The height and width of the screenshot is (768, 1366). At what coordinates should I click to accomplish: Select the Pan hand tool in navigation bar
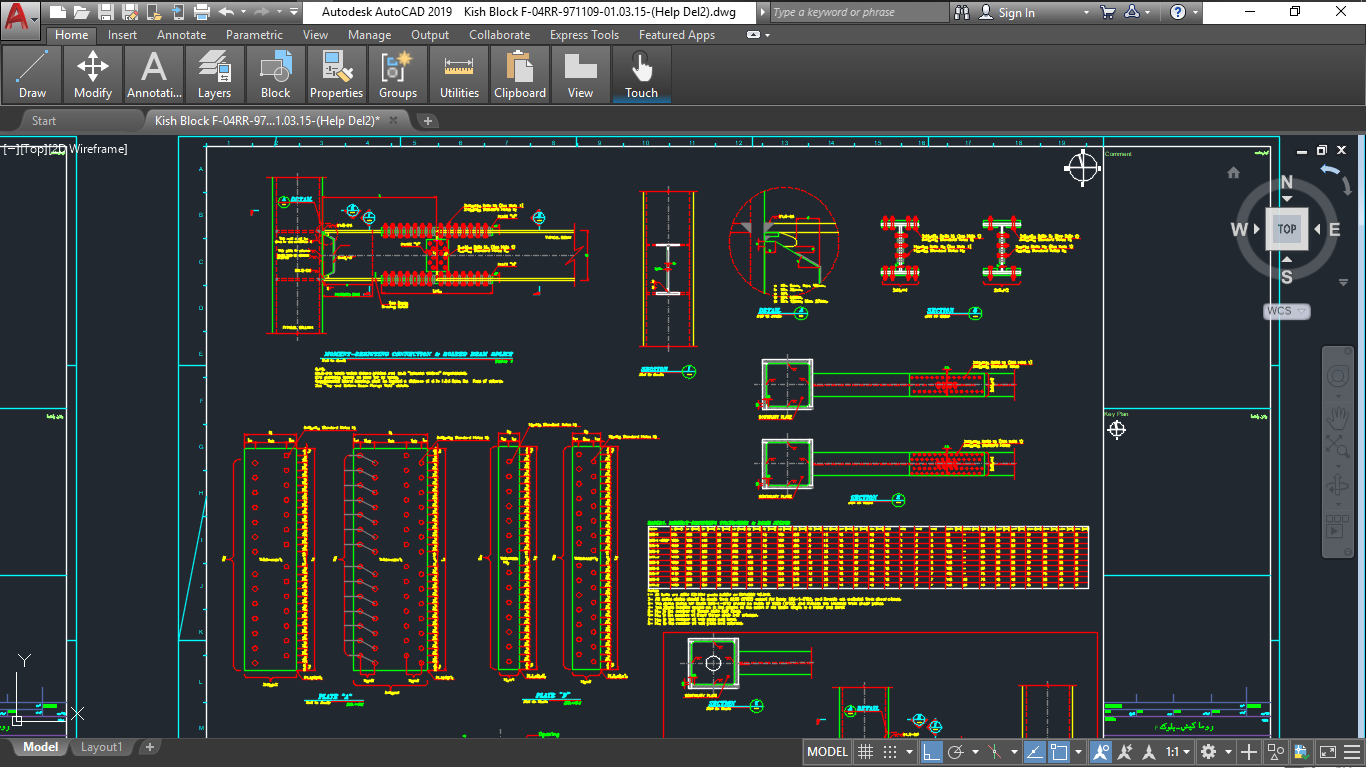coord(1337,416)
